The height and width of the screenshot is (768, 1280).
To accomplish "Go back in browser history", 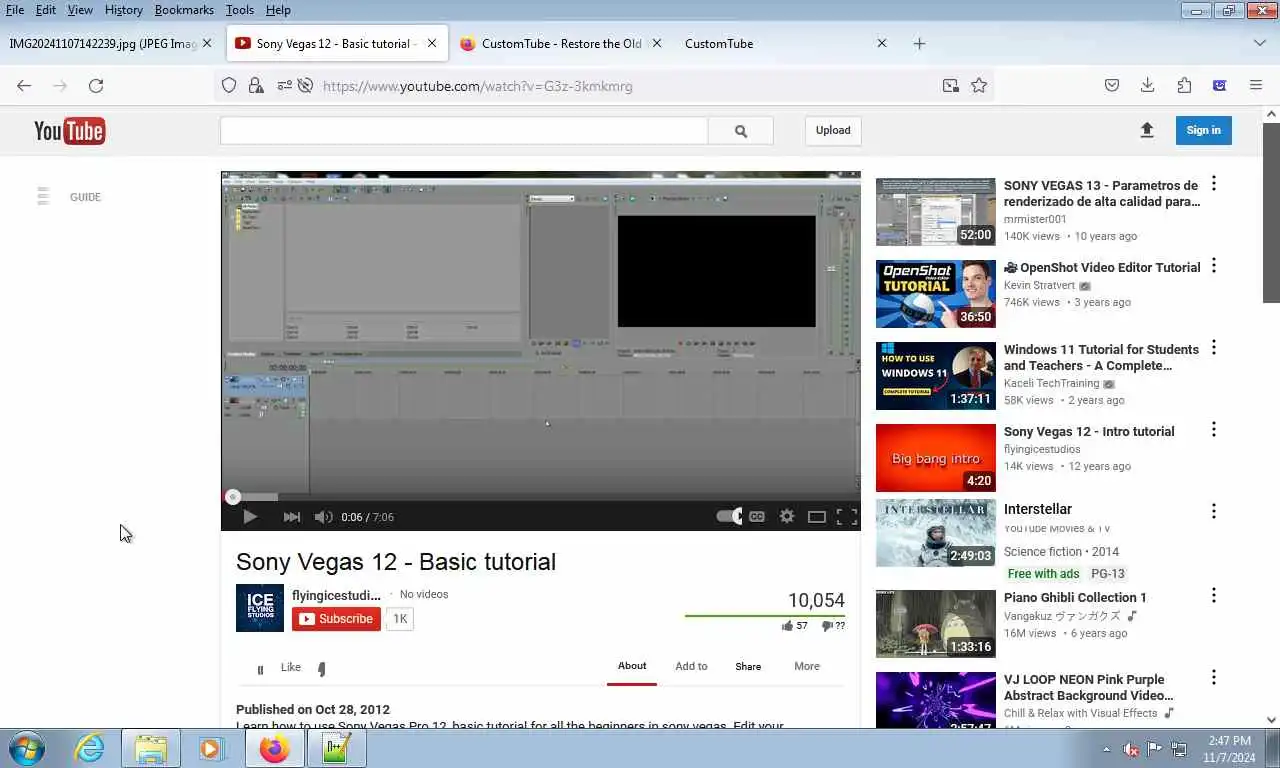I will tap(24, 86).
